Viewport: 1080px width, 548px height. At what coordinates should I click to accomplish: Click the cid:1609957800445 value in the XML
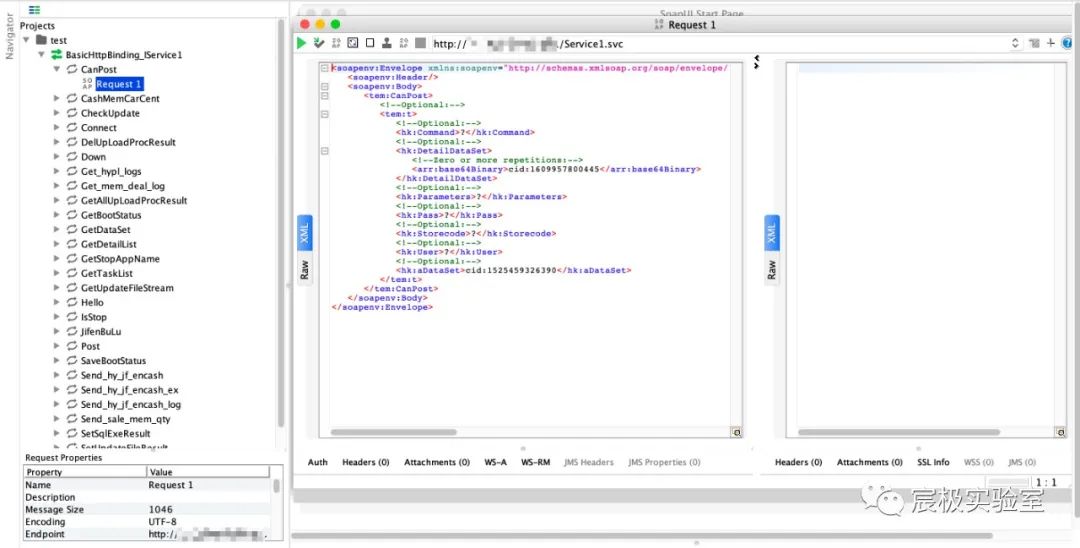coord(552,169)
